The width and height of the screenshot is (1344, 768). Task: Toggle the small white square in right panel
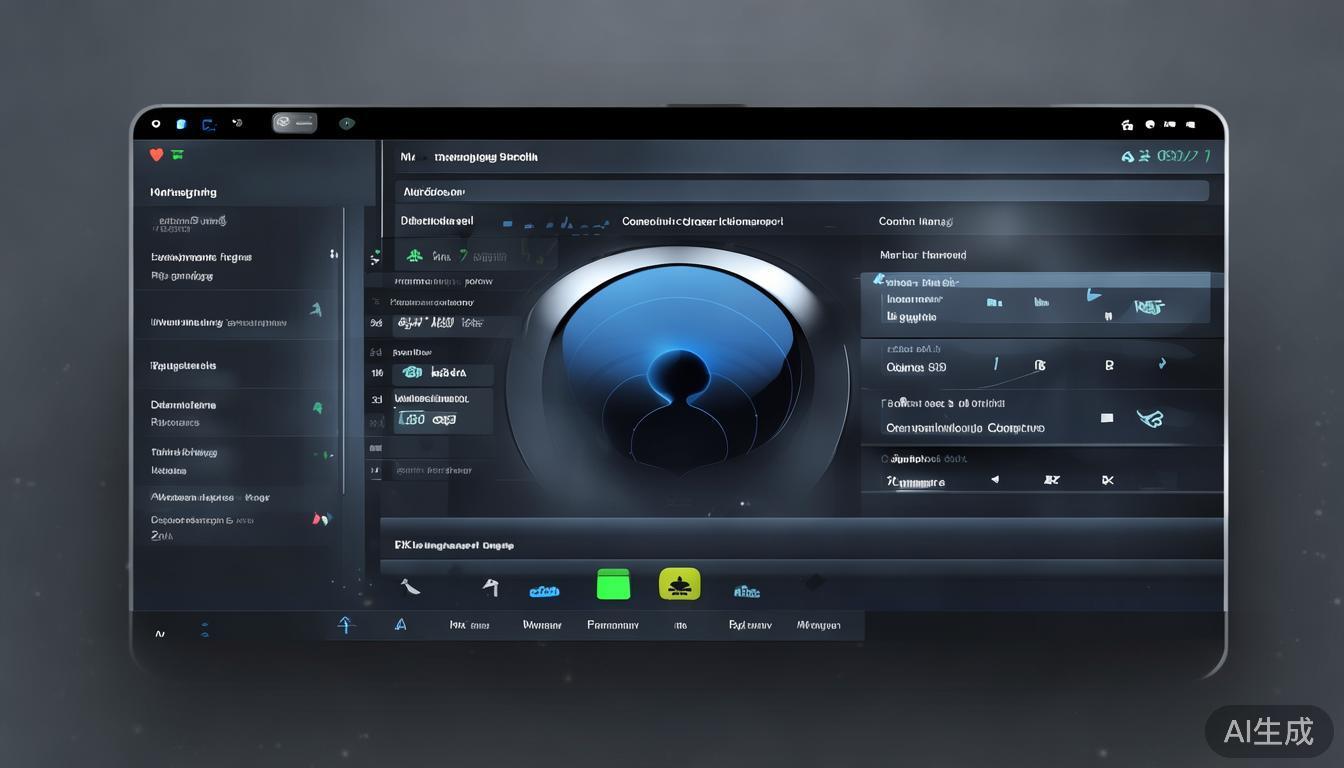pyautogui.click(x=1106, y=418)
